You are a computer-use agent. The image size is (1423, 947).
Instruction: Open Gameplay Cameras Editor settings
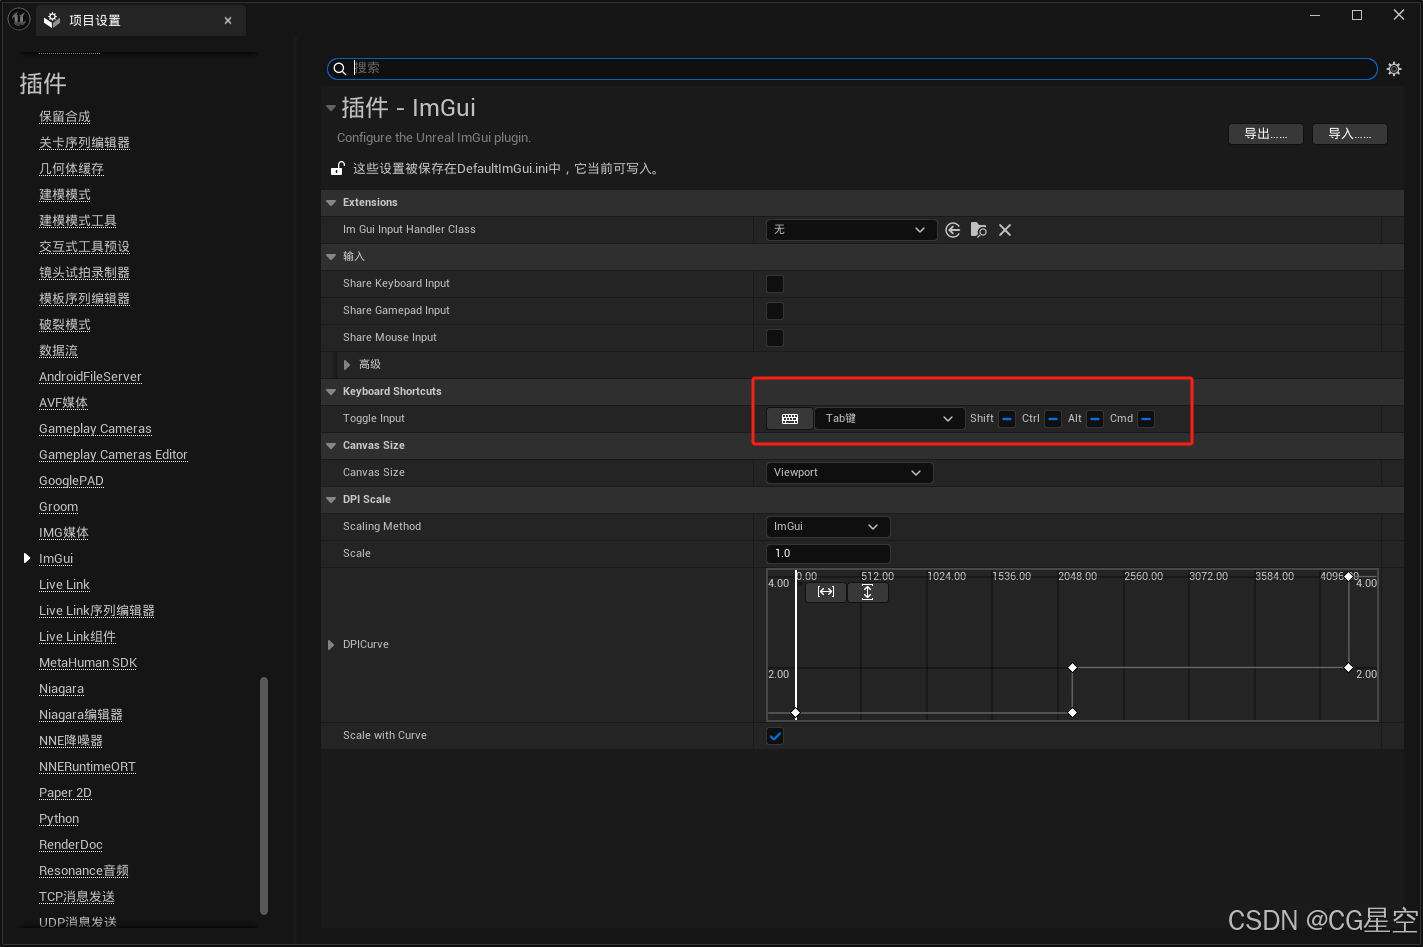114,455
